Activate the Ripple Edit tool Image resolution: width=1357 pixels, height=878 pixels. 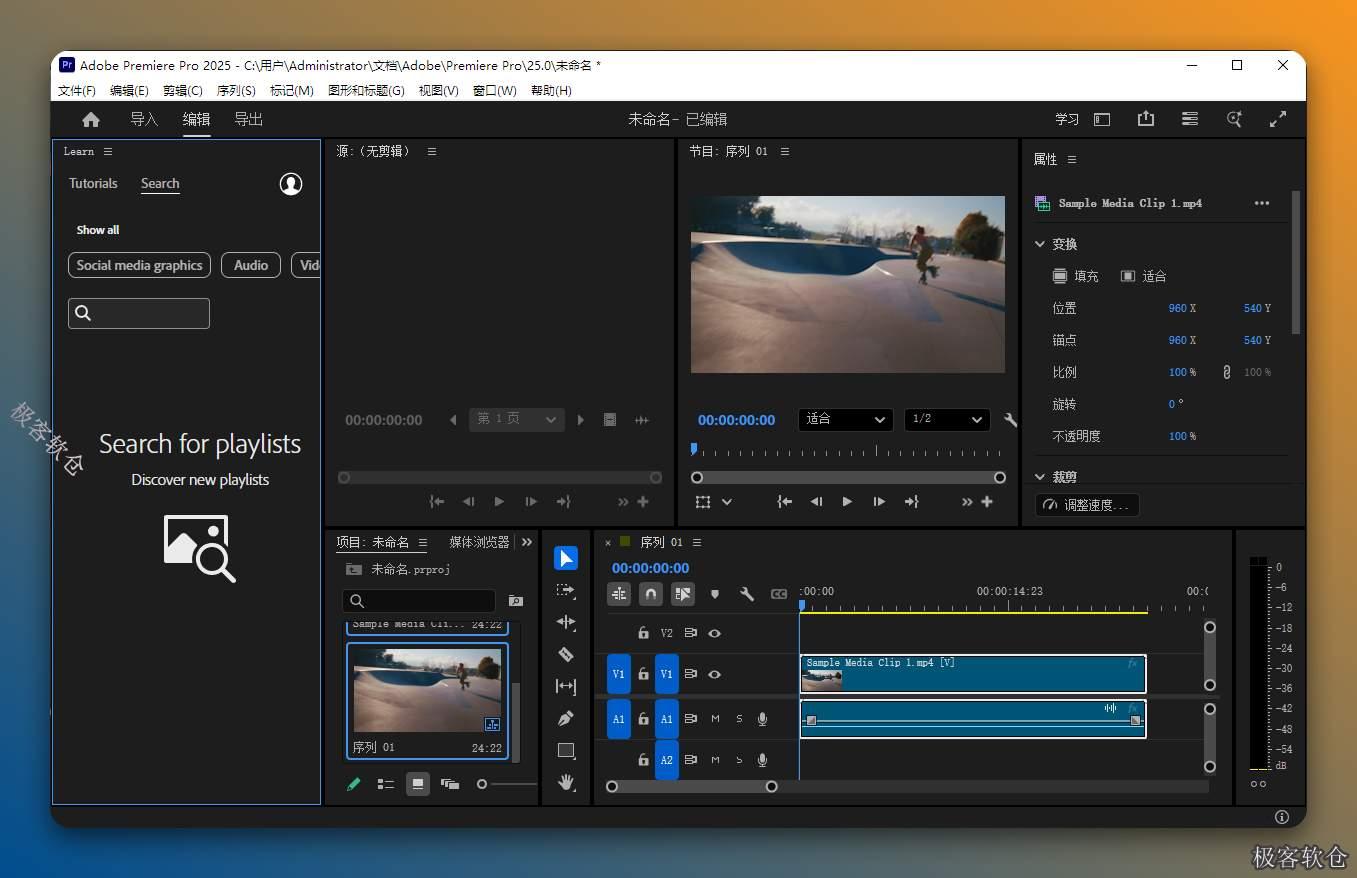point(566,622)
